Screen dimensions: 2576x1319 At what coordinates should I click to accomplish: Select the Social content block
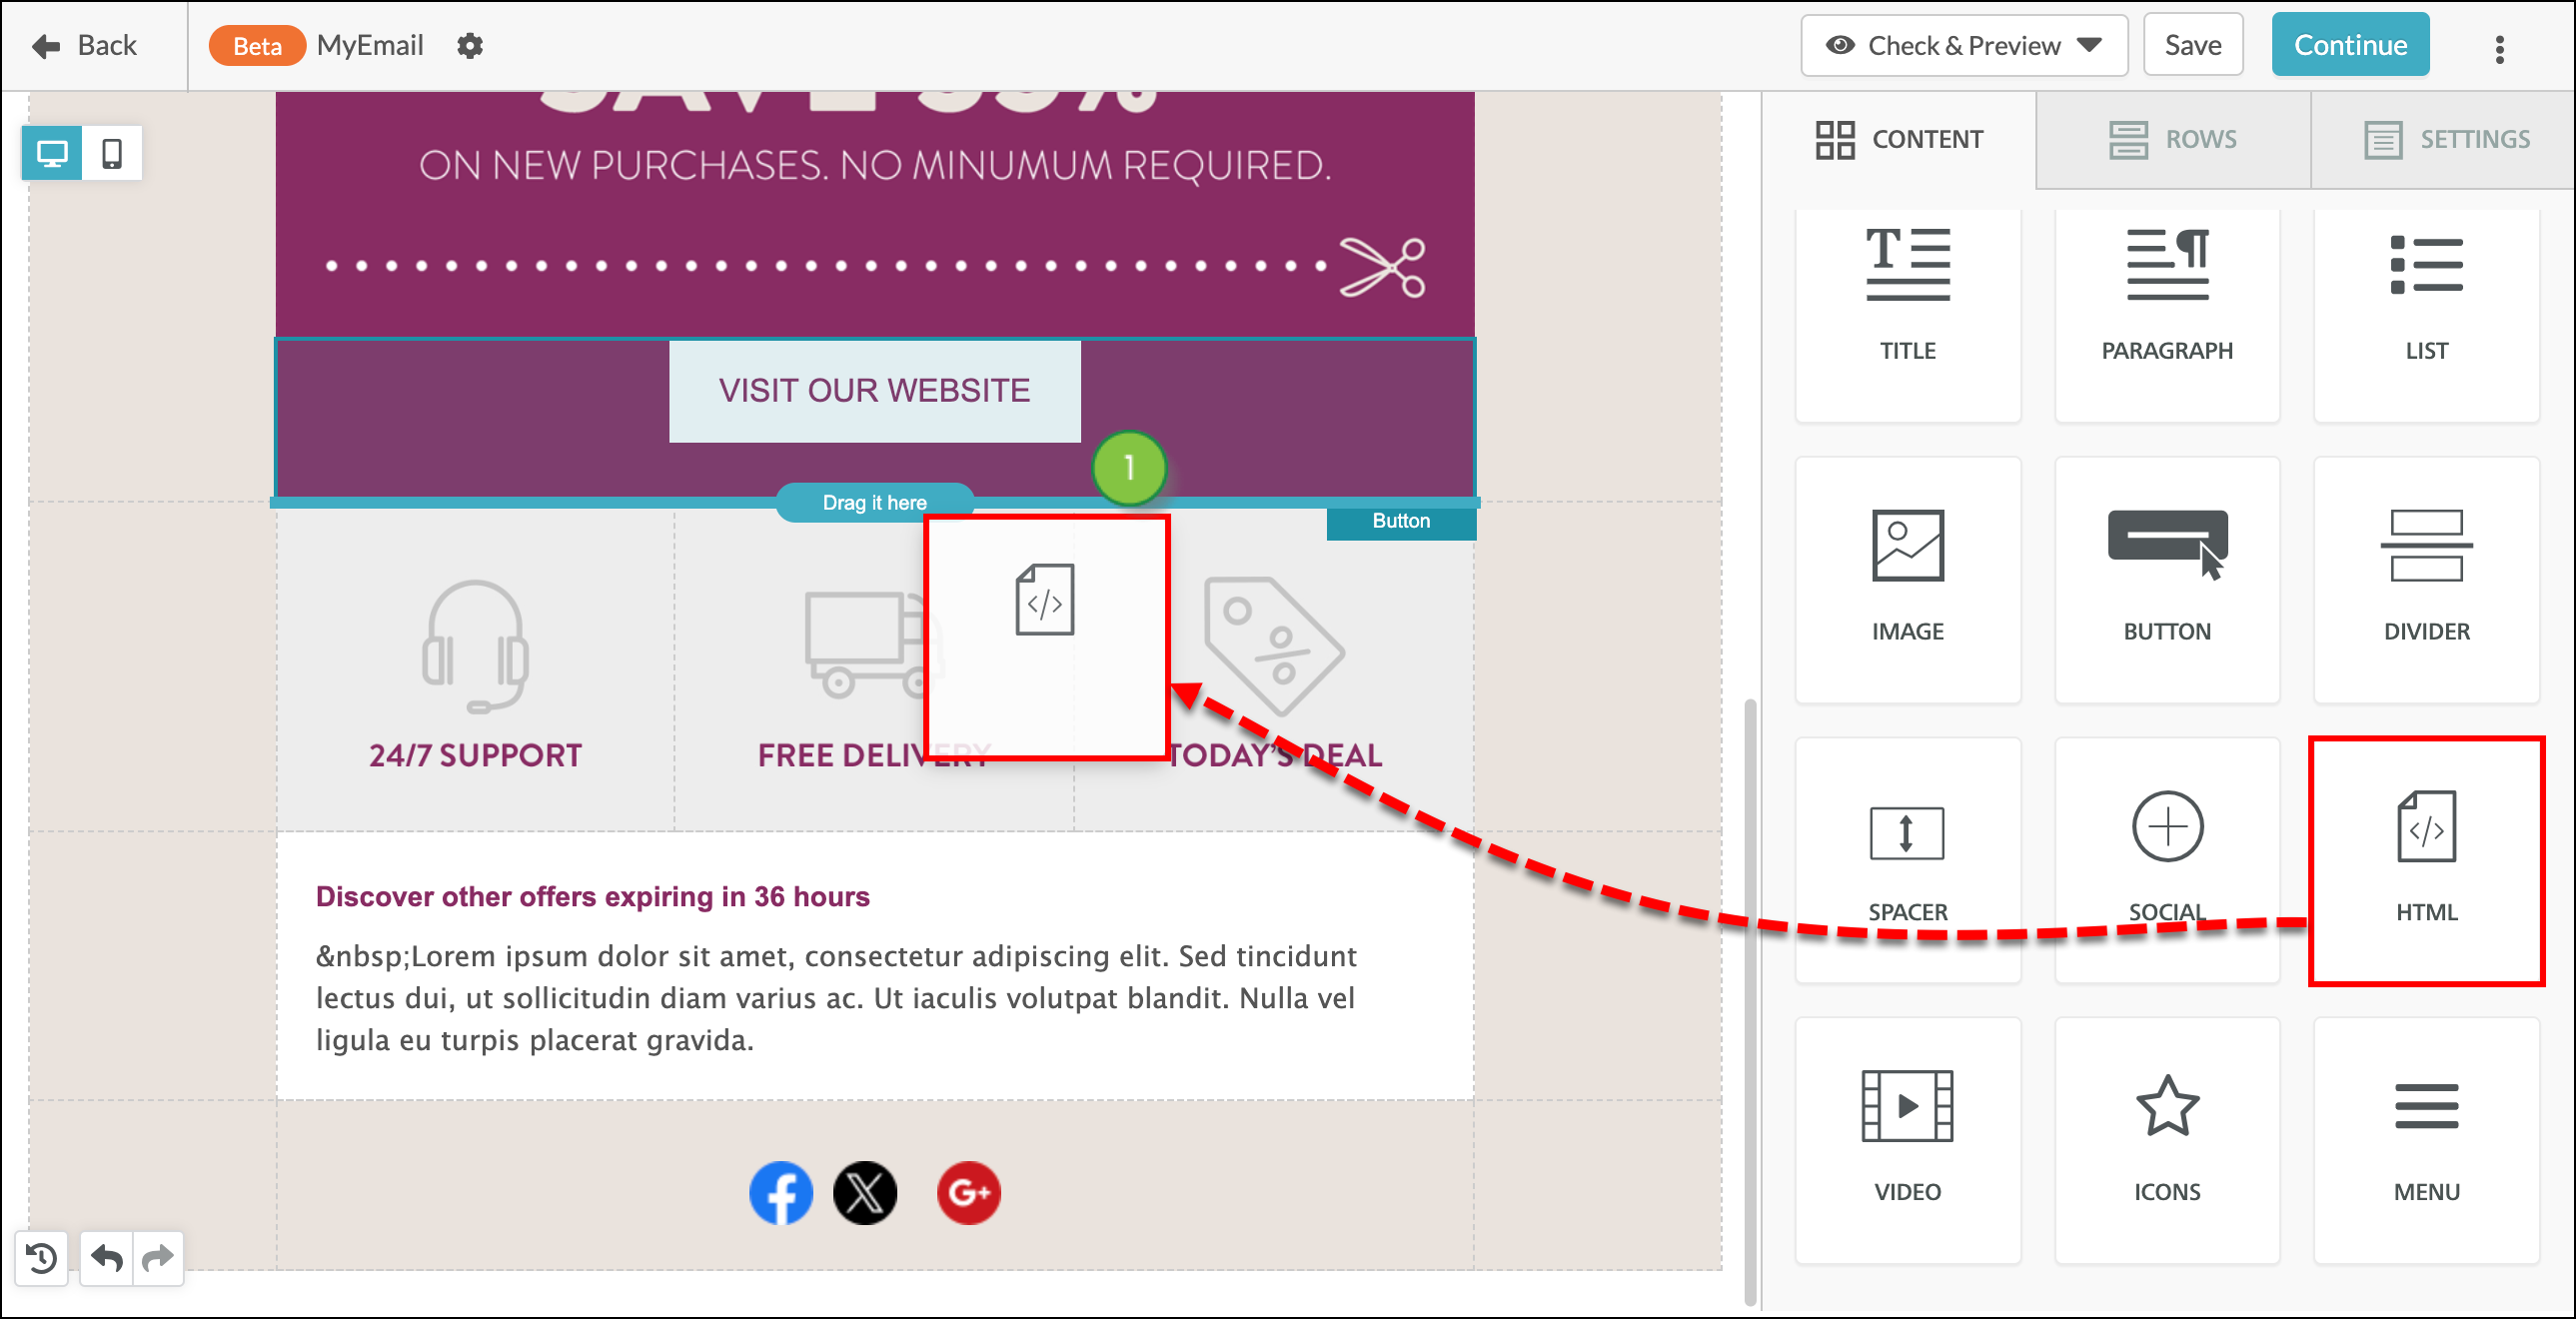point(2167,860)
